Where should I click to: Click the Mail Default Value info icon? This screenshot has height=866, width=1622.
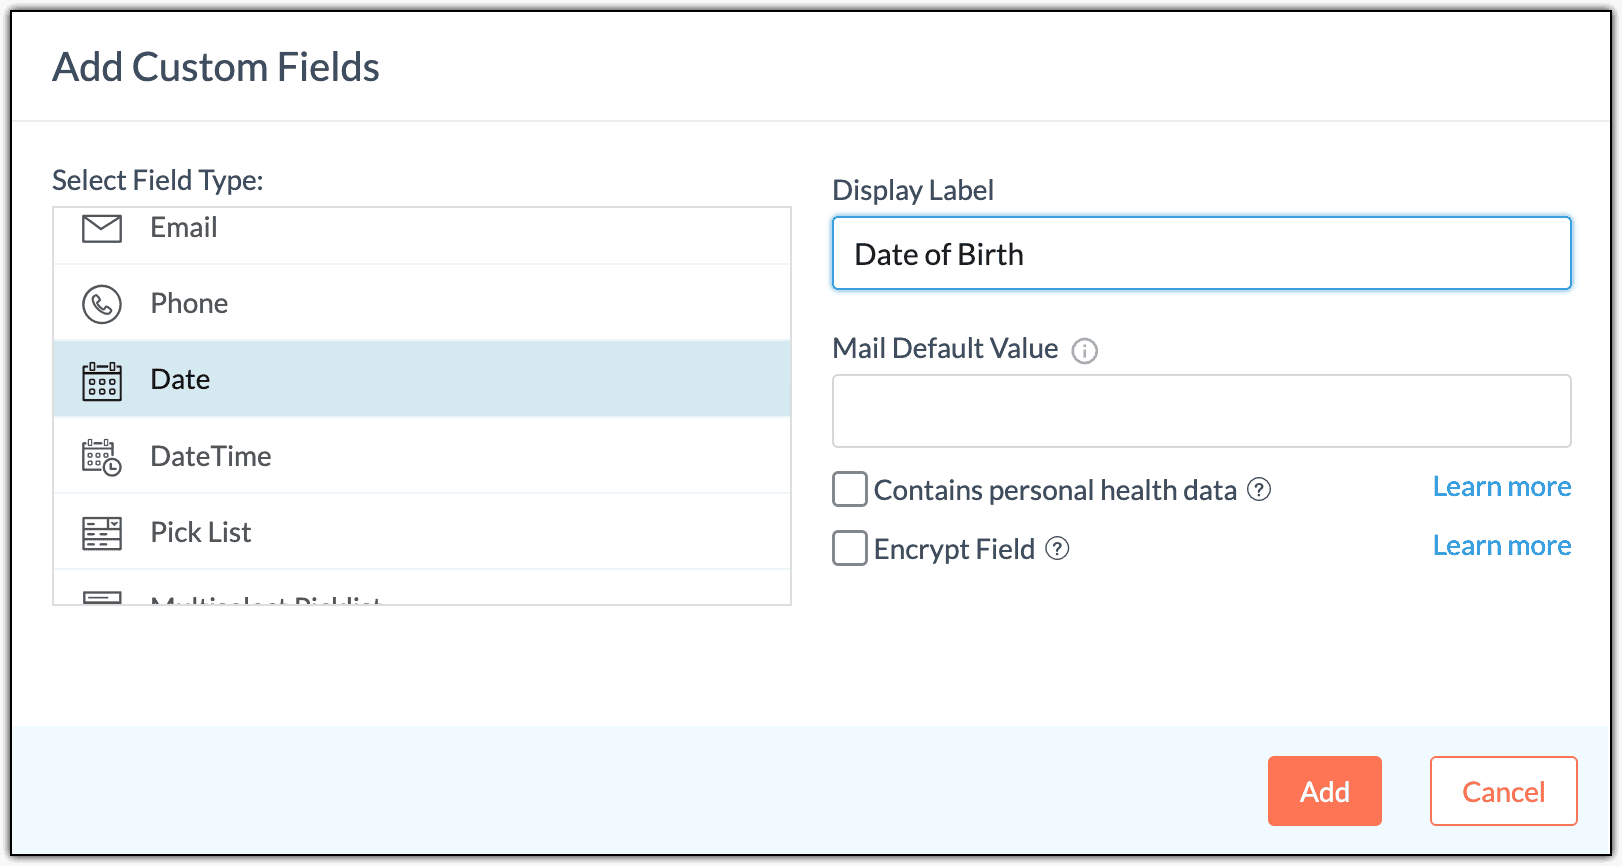tap(1085, 351)
